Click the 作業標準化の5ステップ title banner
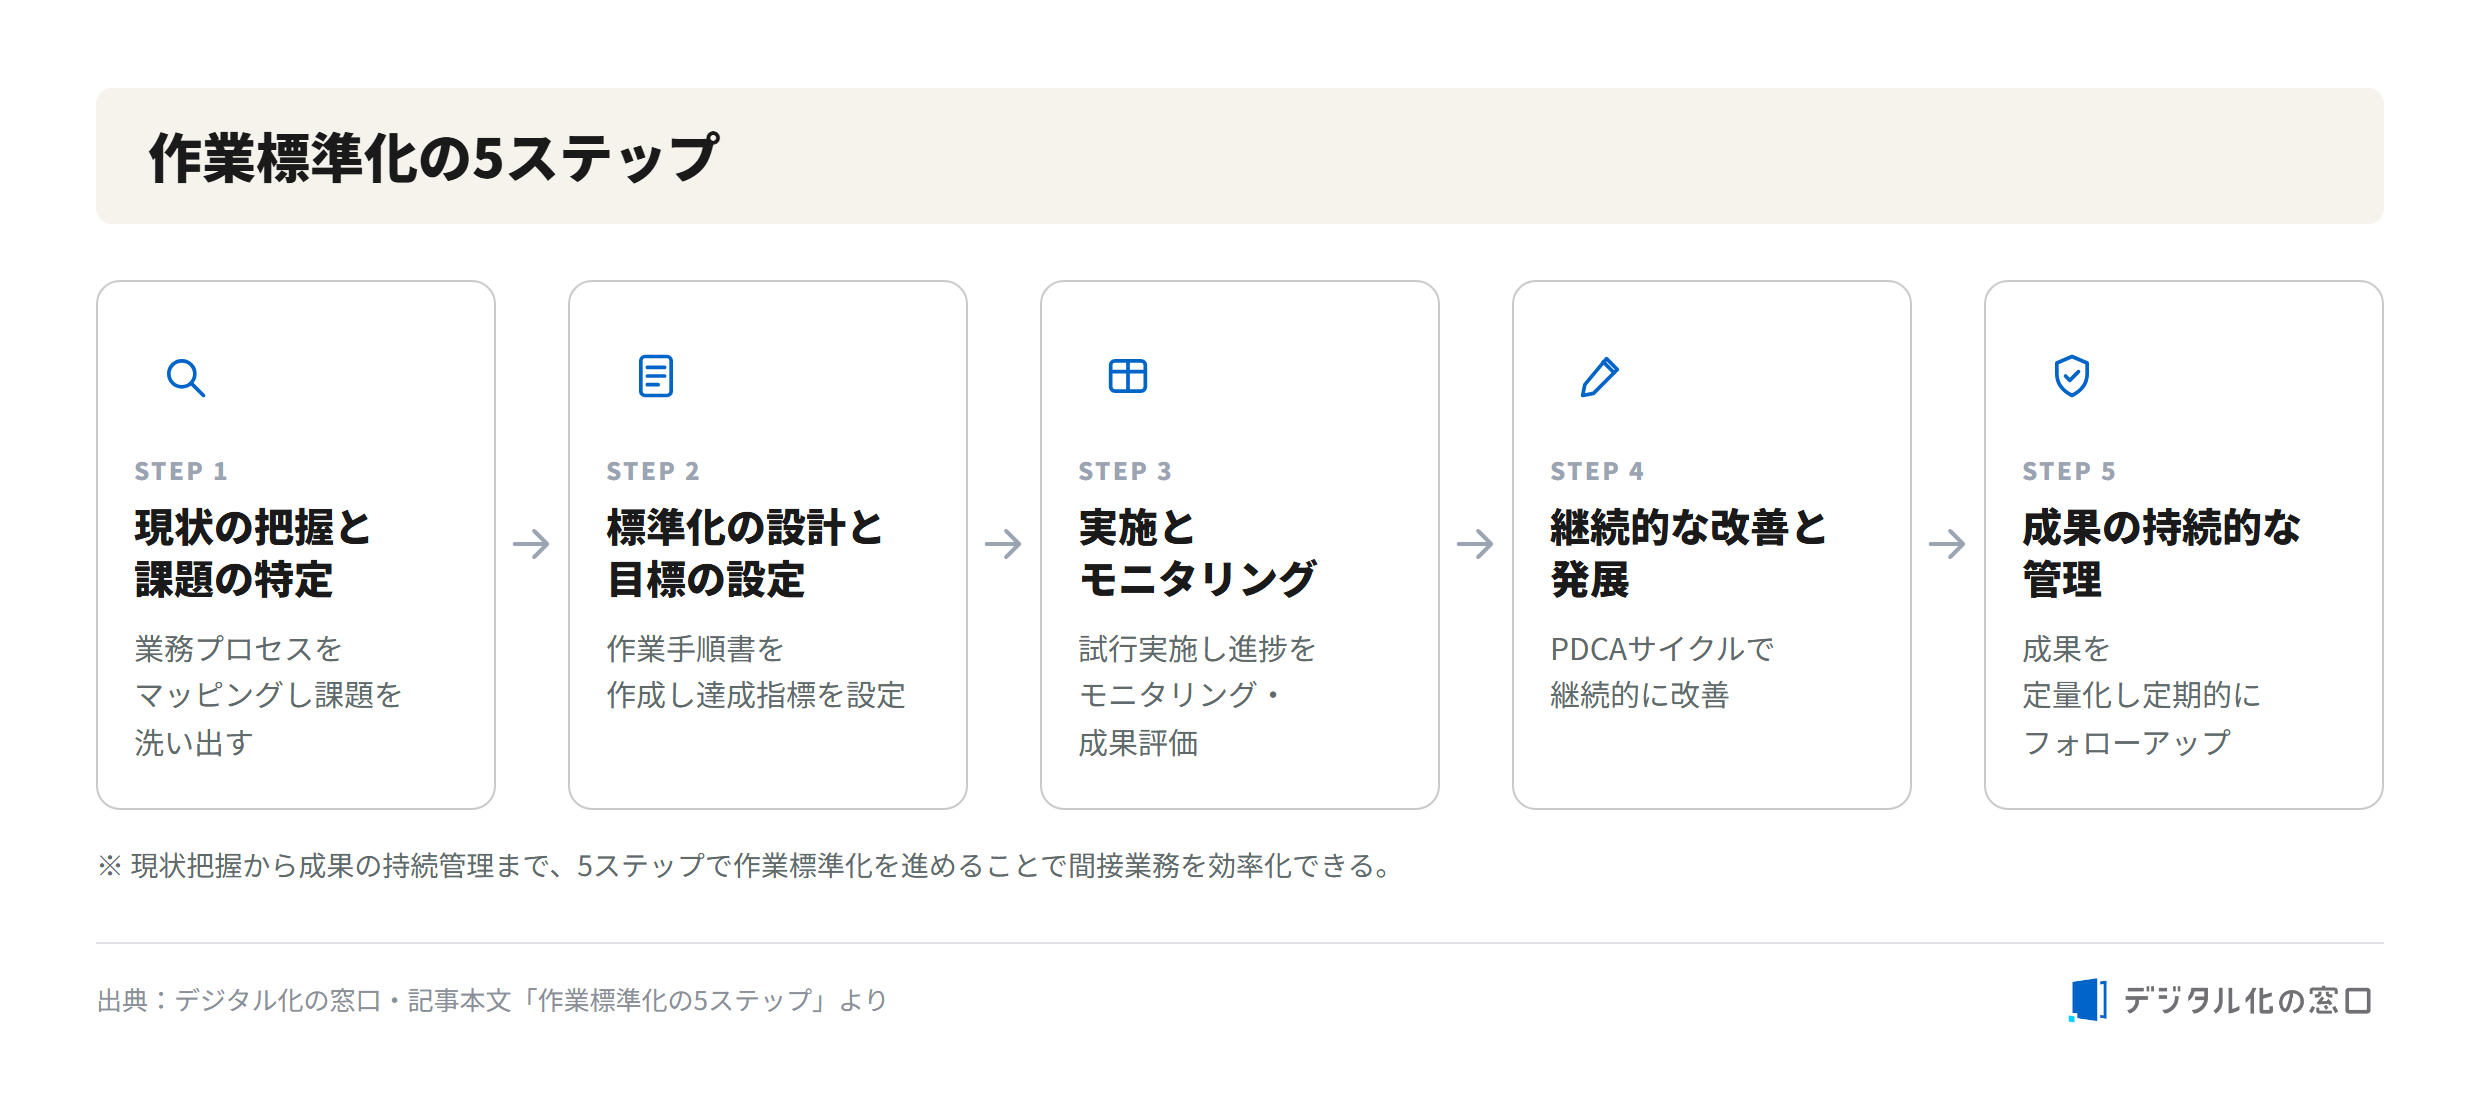 (1240, 156)
